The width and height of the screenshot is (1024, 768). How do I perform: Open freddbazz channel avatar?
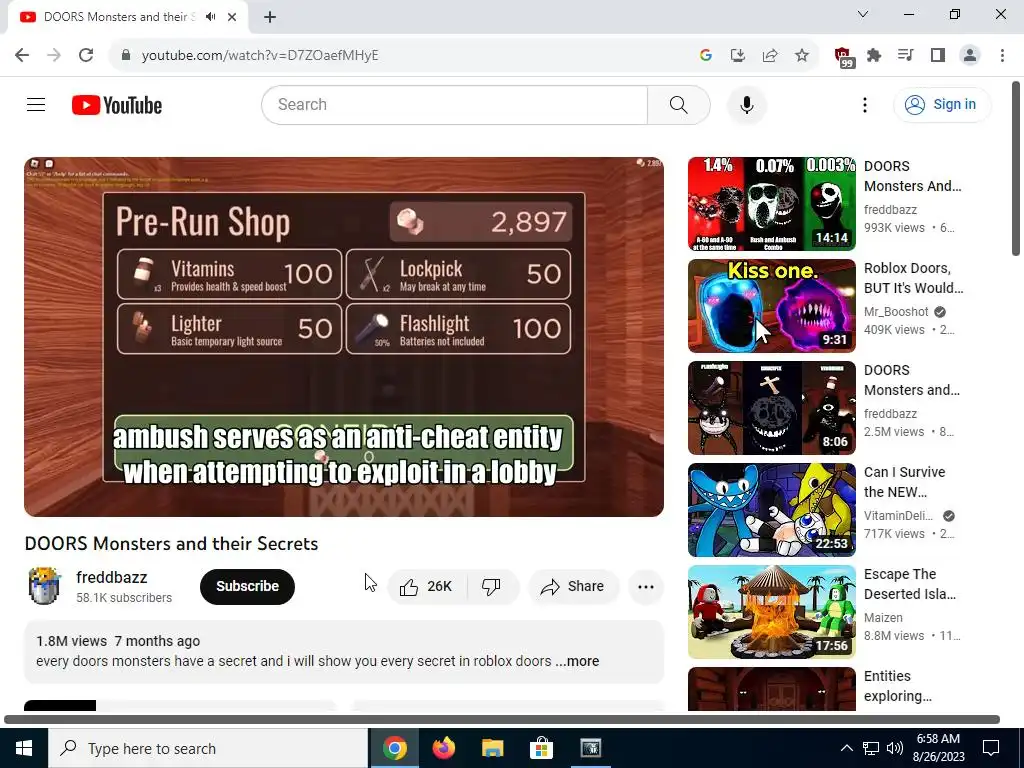[44, 586]
